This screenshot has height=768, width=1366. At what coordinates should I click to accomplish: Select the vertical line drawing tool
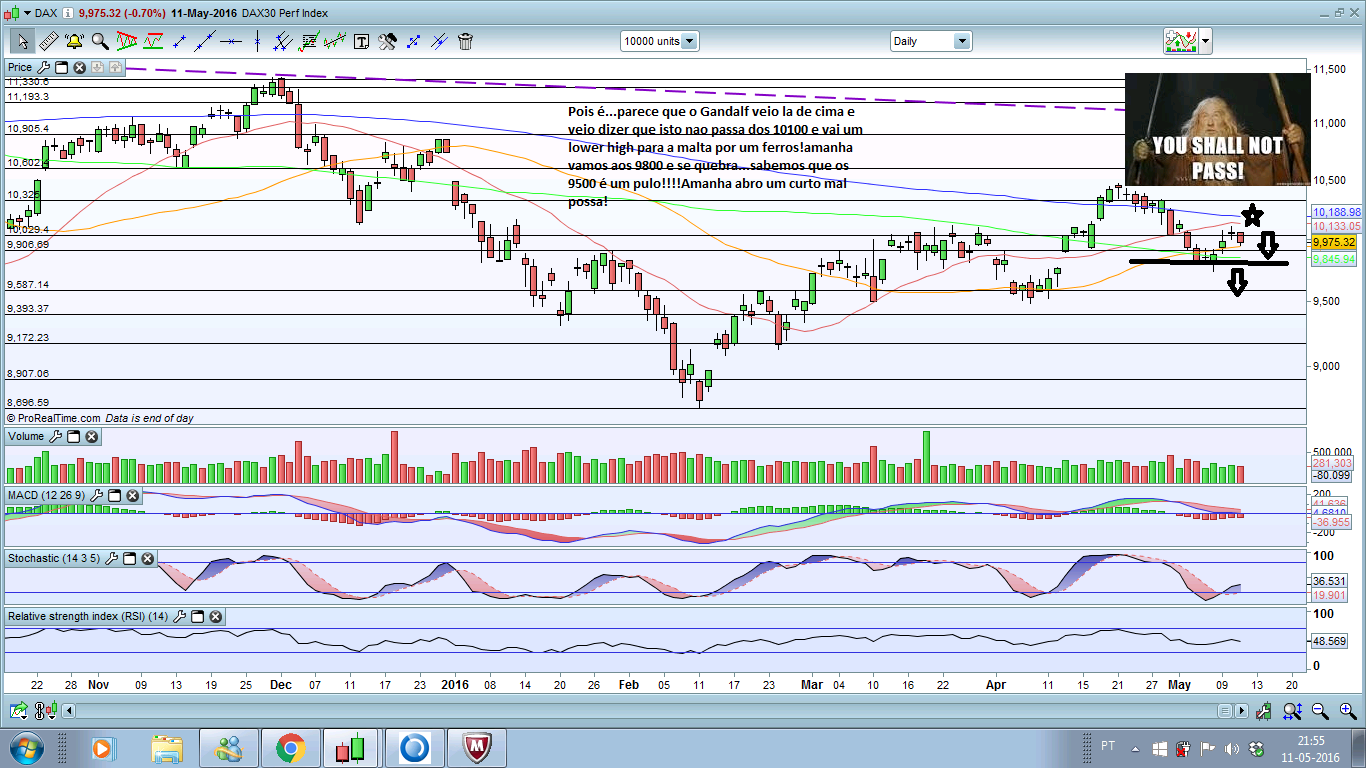tap(257, 41)
